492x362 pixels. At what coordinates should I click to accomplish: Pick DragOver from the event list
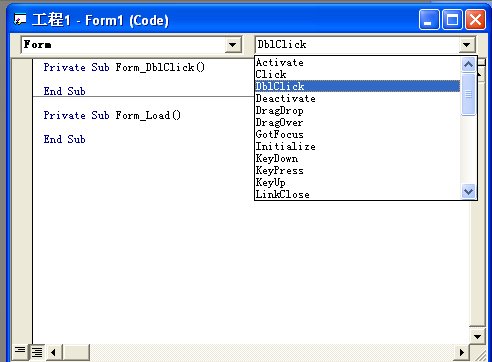point(357,122)
